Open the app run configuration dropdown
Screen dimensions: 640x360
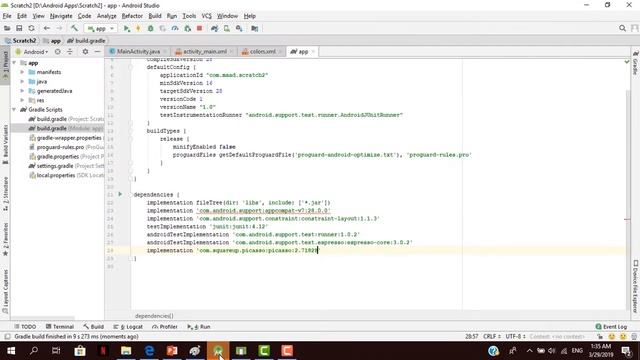point(100,29)
